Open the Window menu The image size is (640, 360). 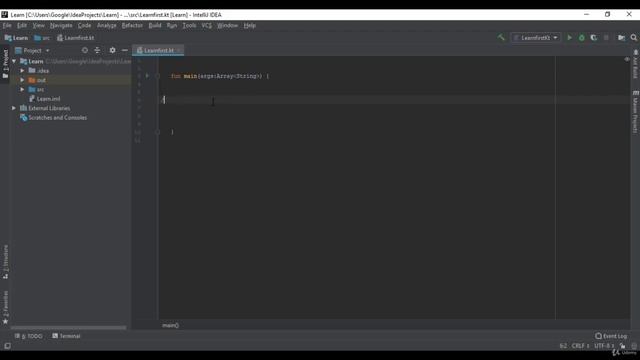[x=227, y=25]
